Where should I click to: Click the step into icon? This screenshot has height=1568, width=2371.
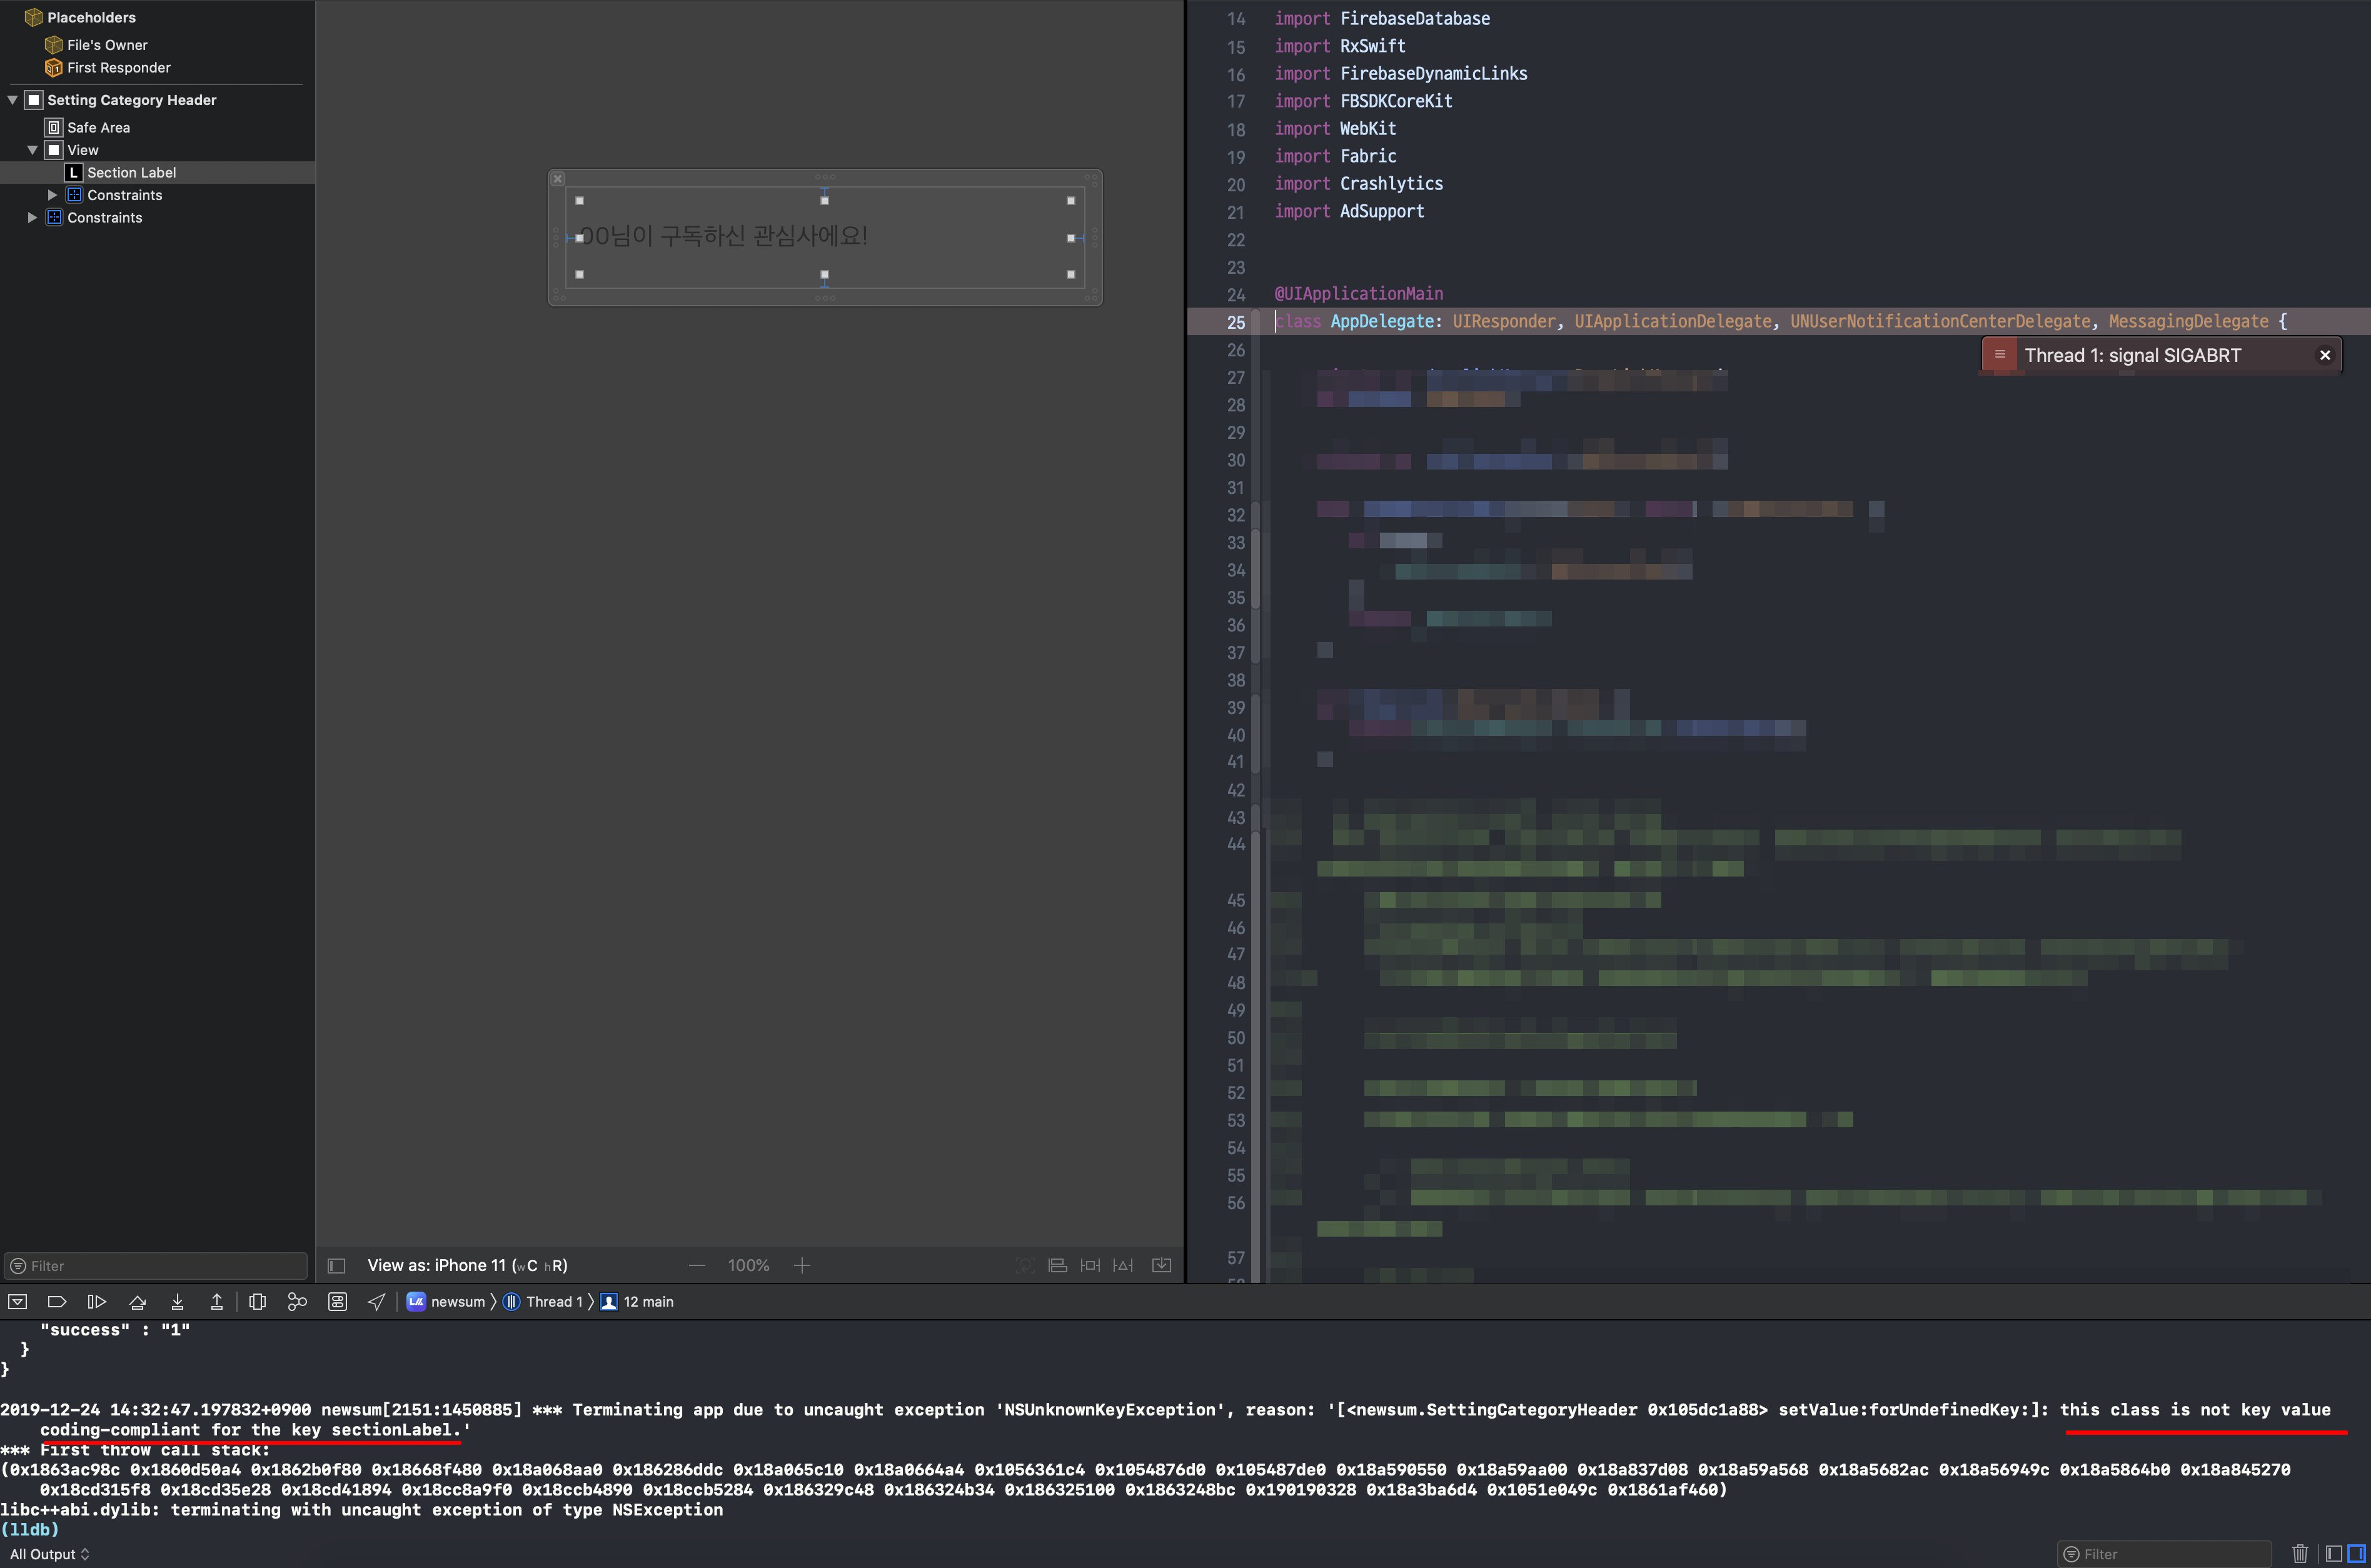177,1301
